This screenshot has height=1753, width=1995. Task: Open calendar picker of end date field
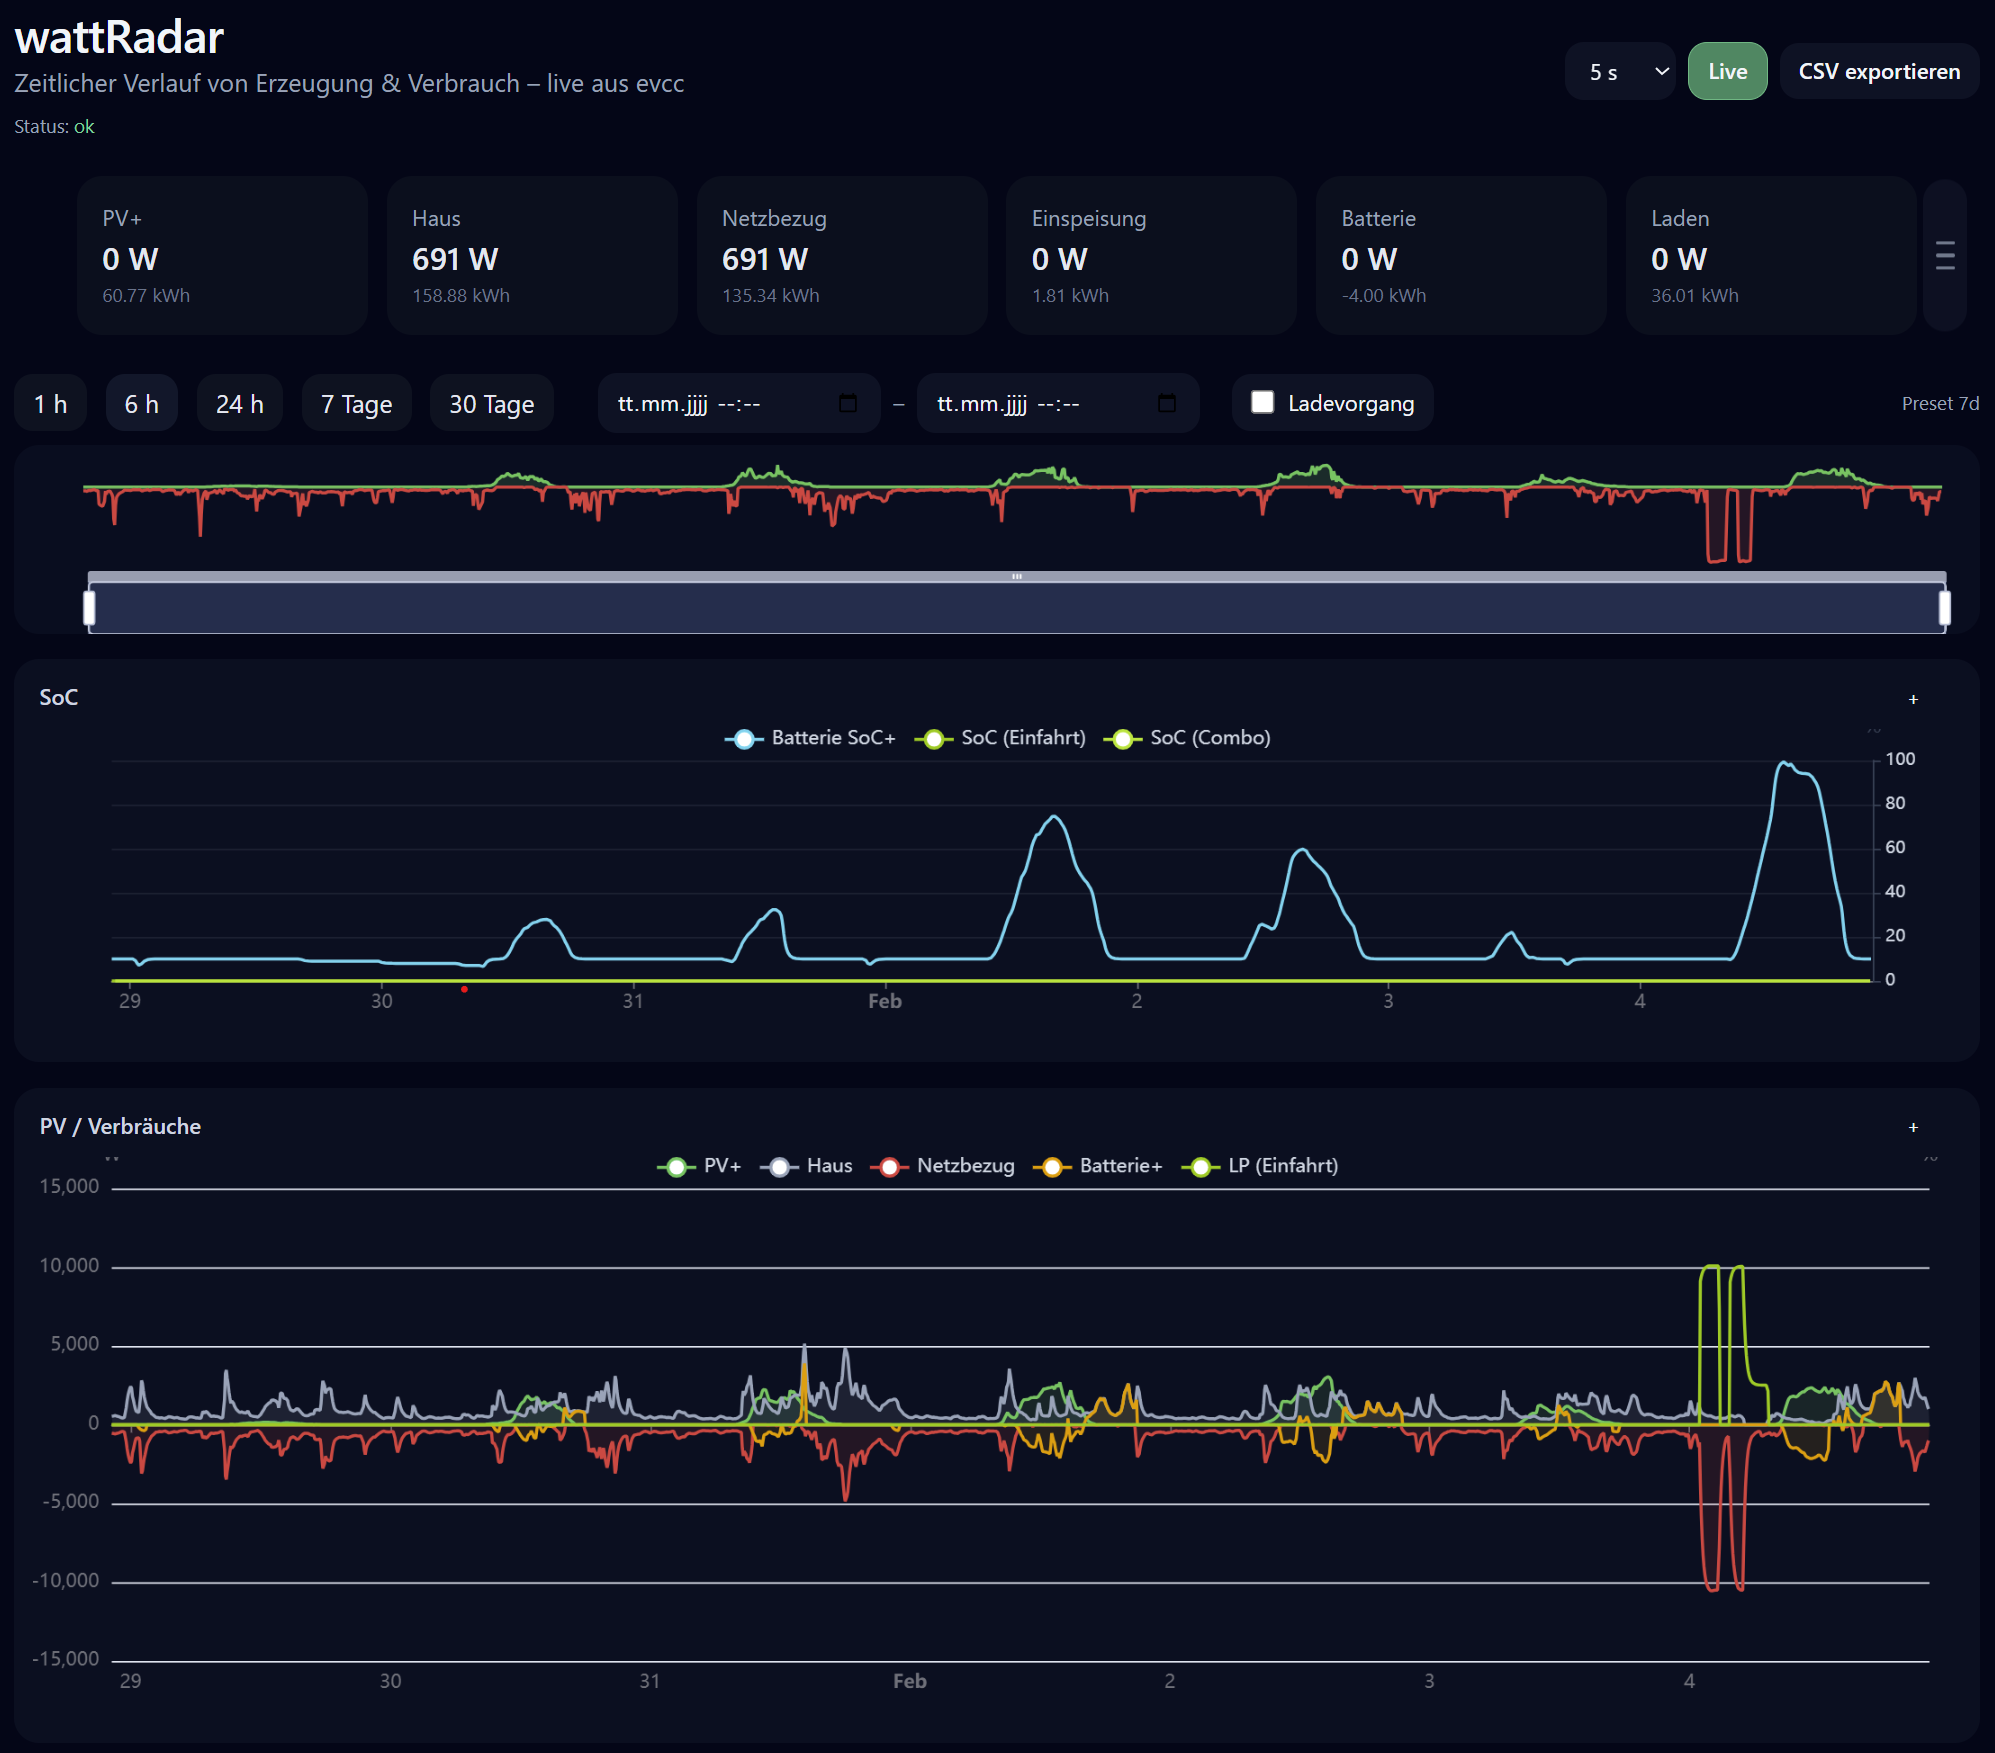click(1166, 403)
